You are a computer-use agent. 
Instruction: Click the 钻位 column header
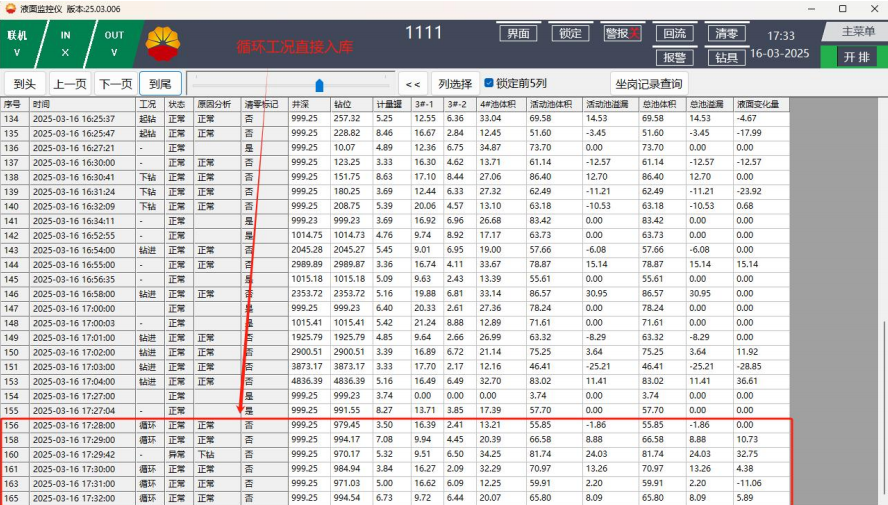pyautogui.click(x=352, y=104)
